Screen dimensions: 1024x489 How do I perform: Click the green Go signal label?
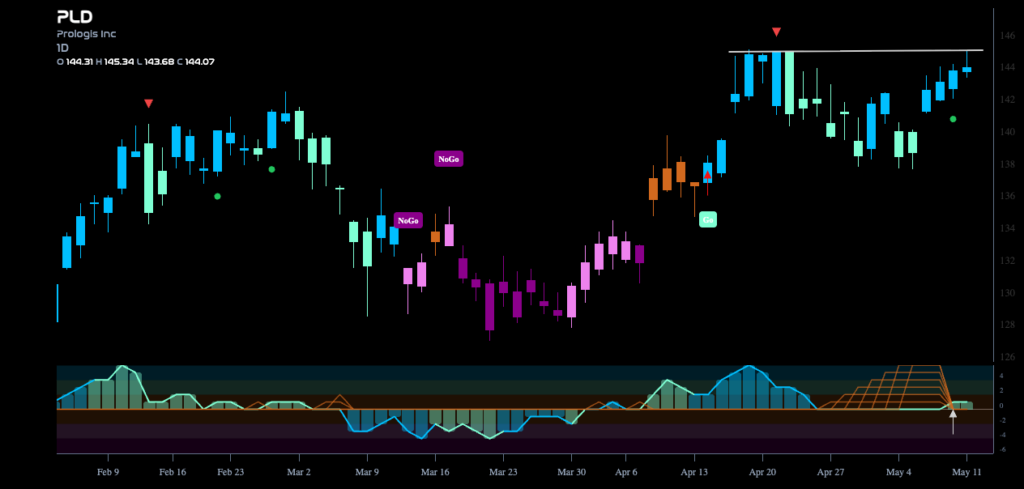point(708,220)
